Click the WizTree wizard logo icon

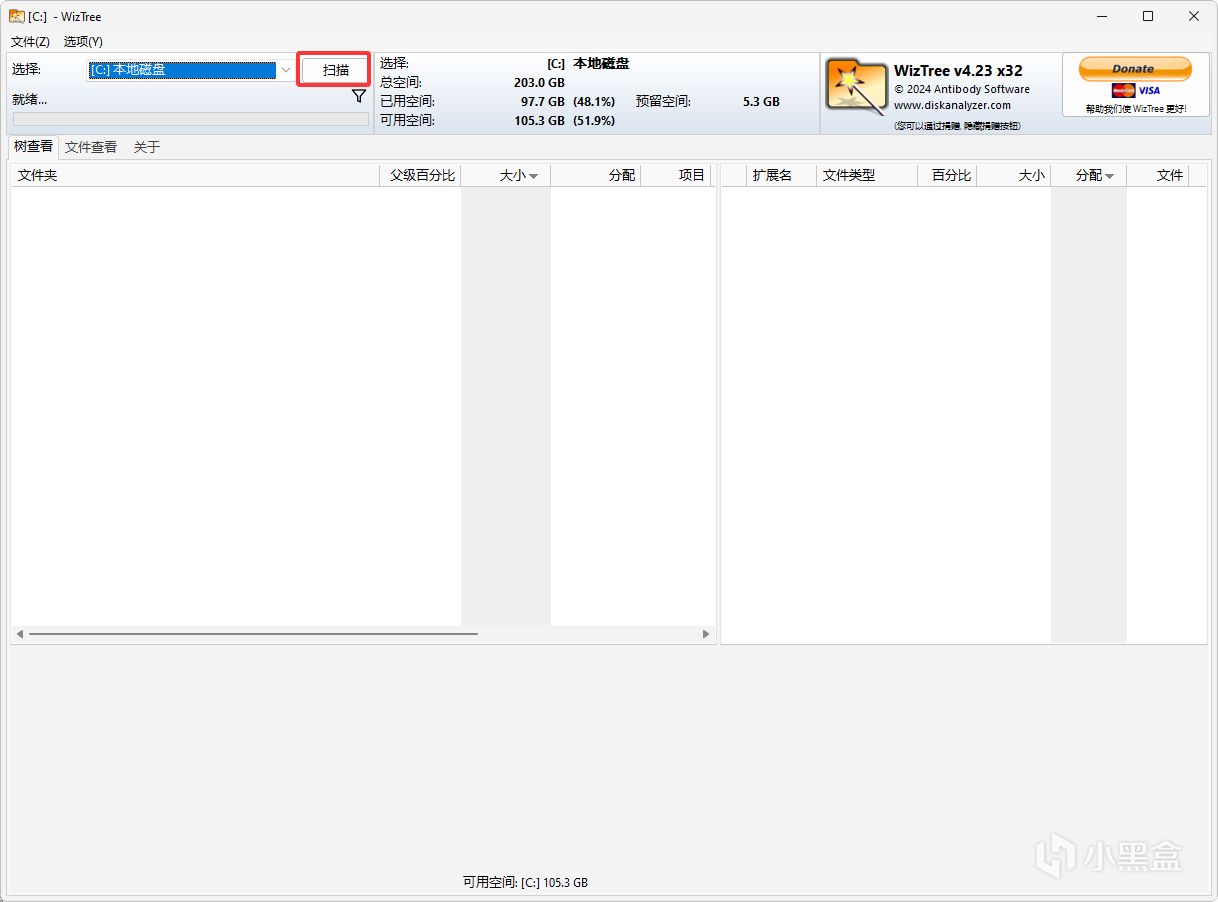click(856, 86)
